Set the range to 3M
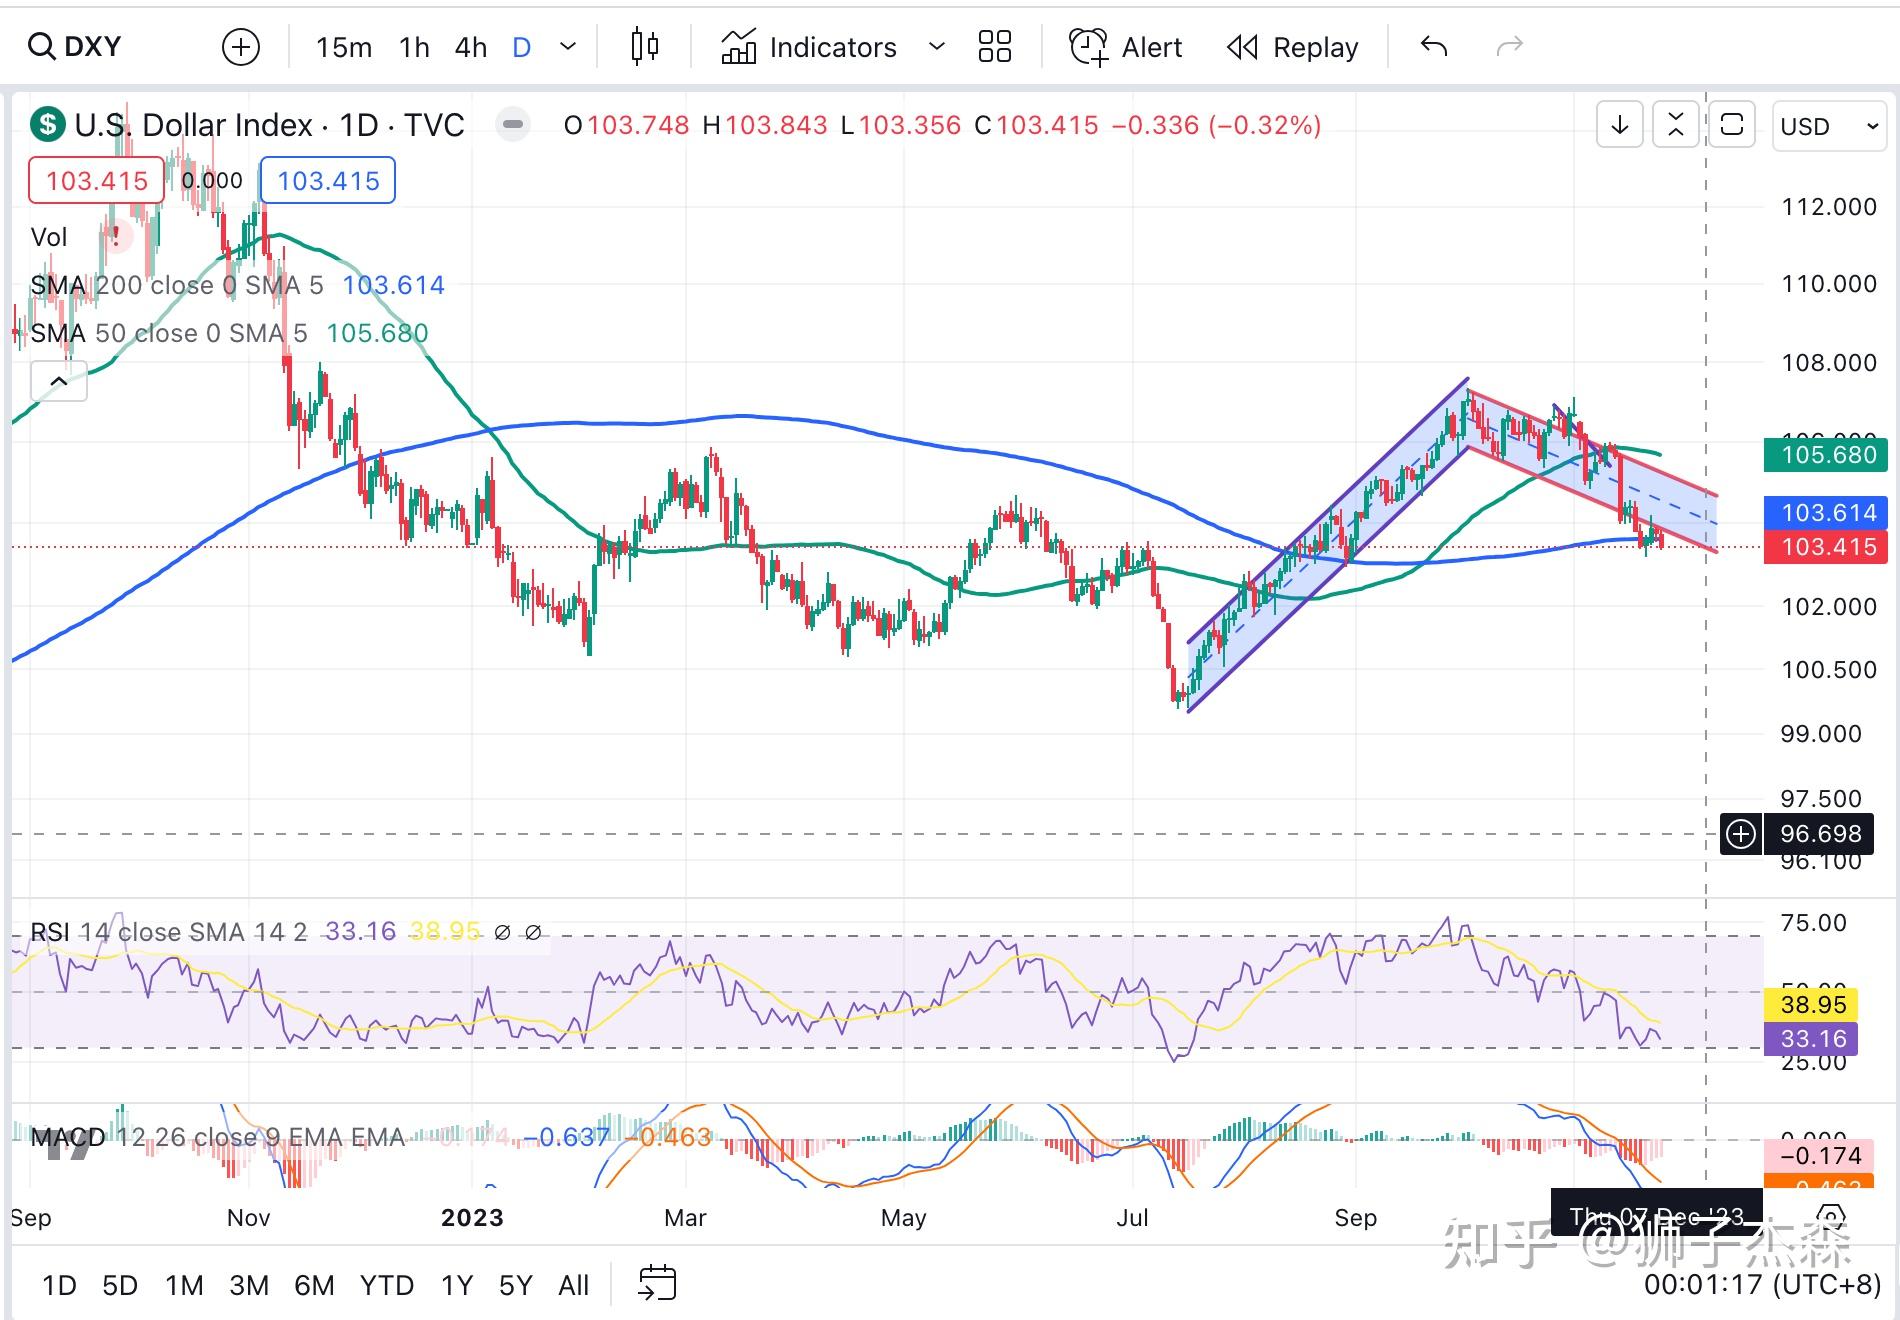This screenshot has width=1900, height=1320. [x=249, y=1285]
